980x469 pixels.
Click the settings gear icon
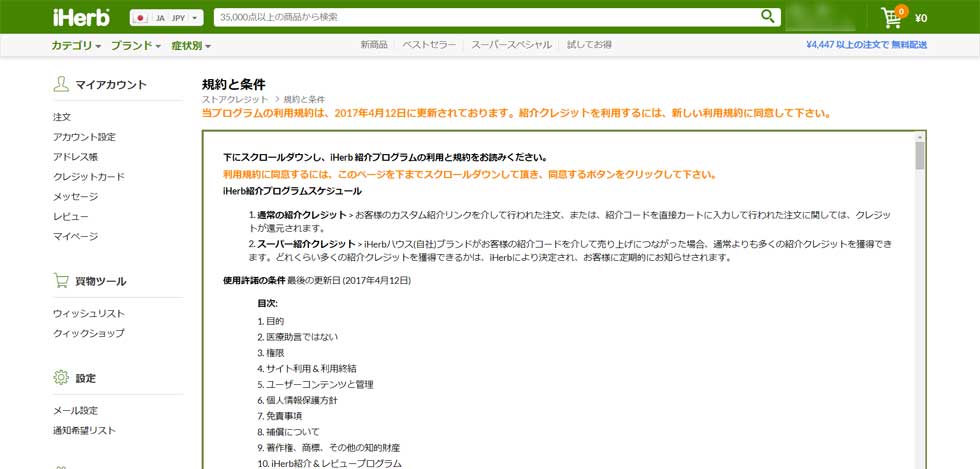[x=61, y=377]
